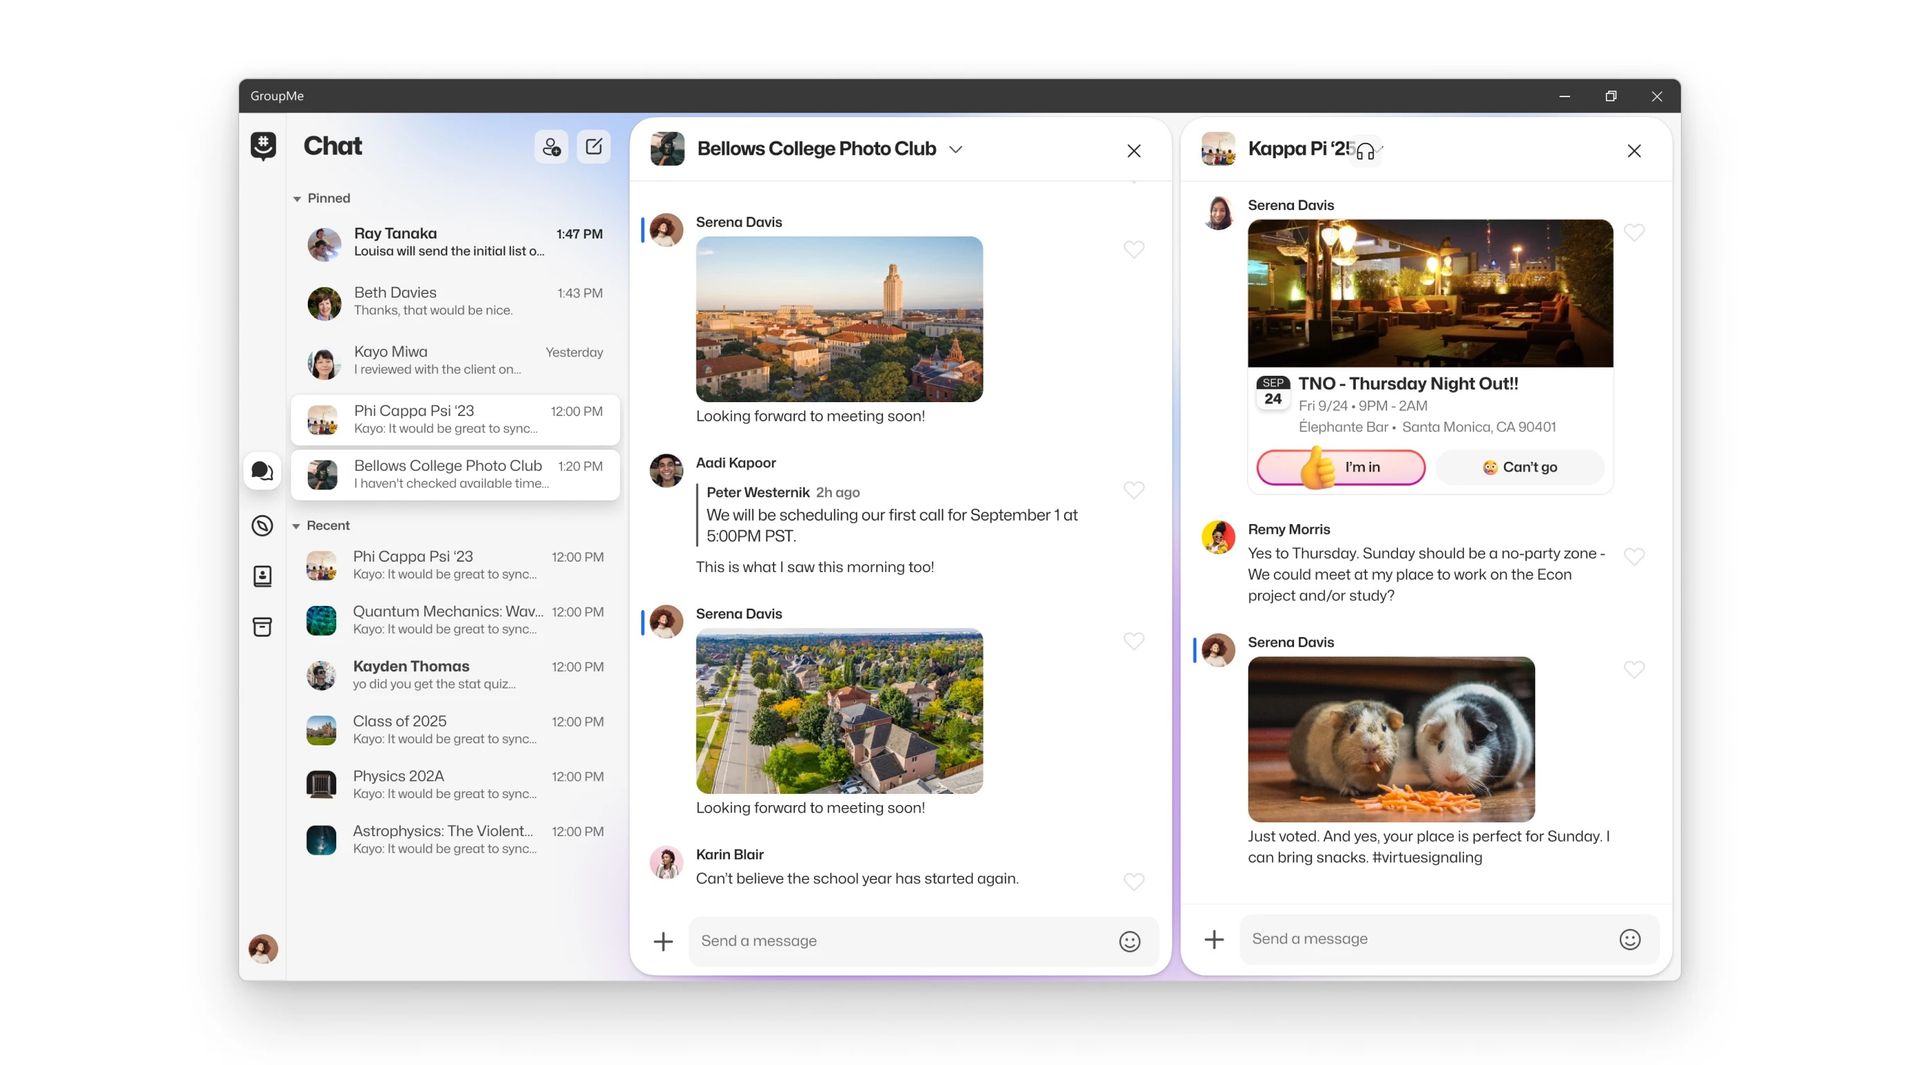This screenshot has width=1920, height=1065.
Task: Select the Kayden Thomas chat in the list
Action: 455,674
